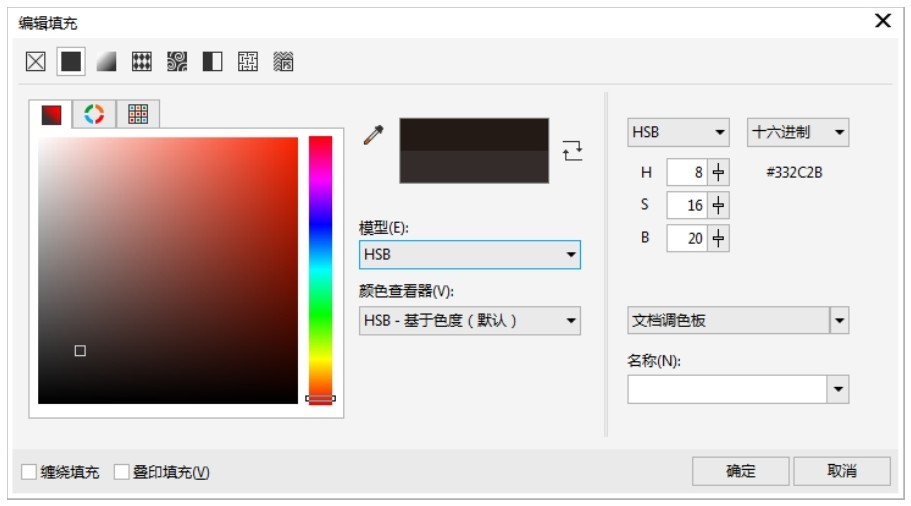The height and width of the screenshot is (506, 911).
Task: Select the Two-color pattern fill icon
Action: [x=212, y=61]
